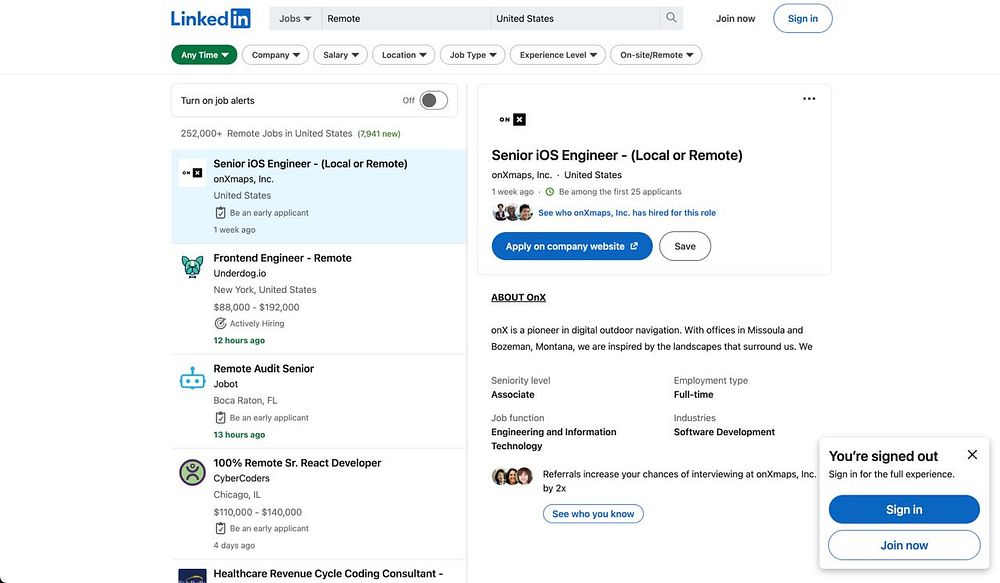The image size is (1000, 583).
Task: Click the LinkedIn logo
Action: [211, 18]
